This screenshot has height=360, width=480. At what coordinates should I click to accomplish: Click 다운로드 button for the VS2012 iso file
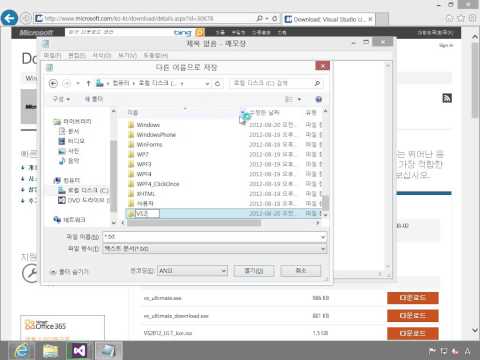click(413, 333)
